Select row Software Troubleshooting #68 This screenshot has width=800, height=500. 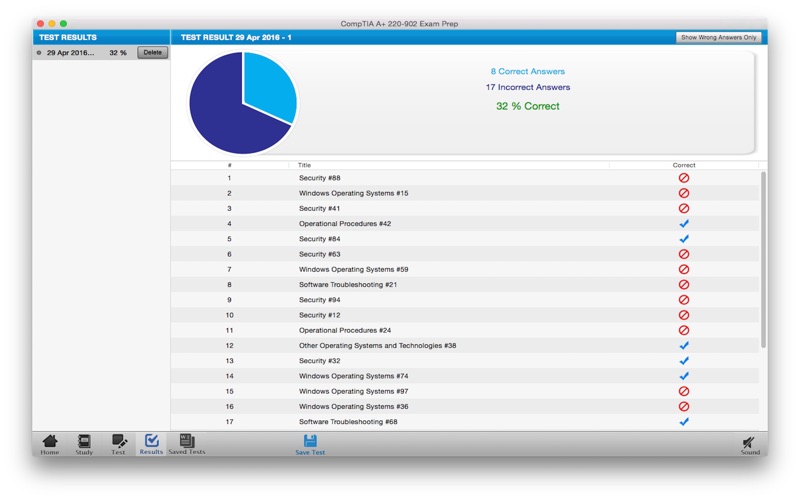465,421
